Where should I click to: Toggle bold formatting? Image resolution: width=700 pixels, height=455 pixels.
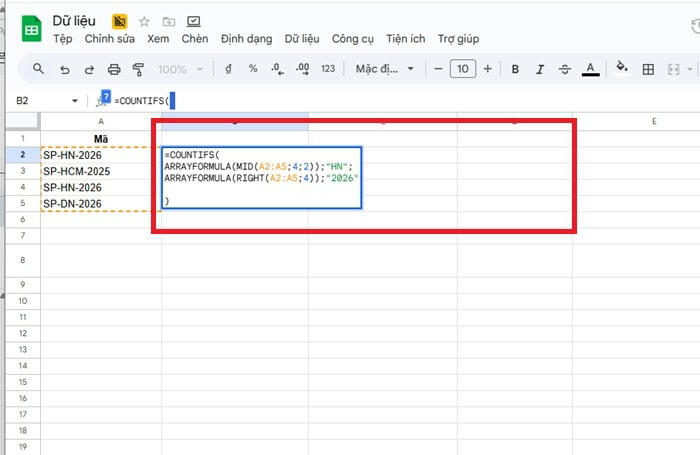515,69
